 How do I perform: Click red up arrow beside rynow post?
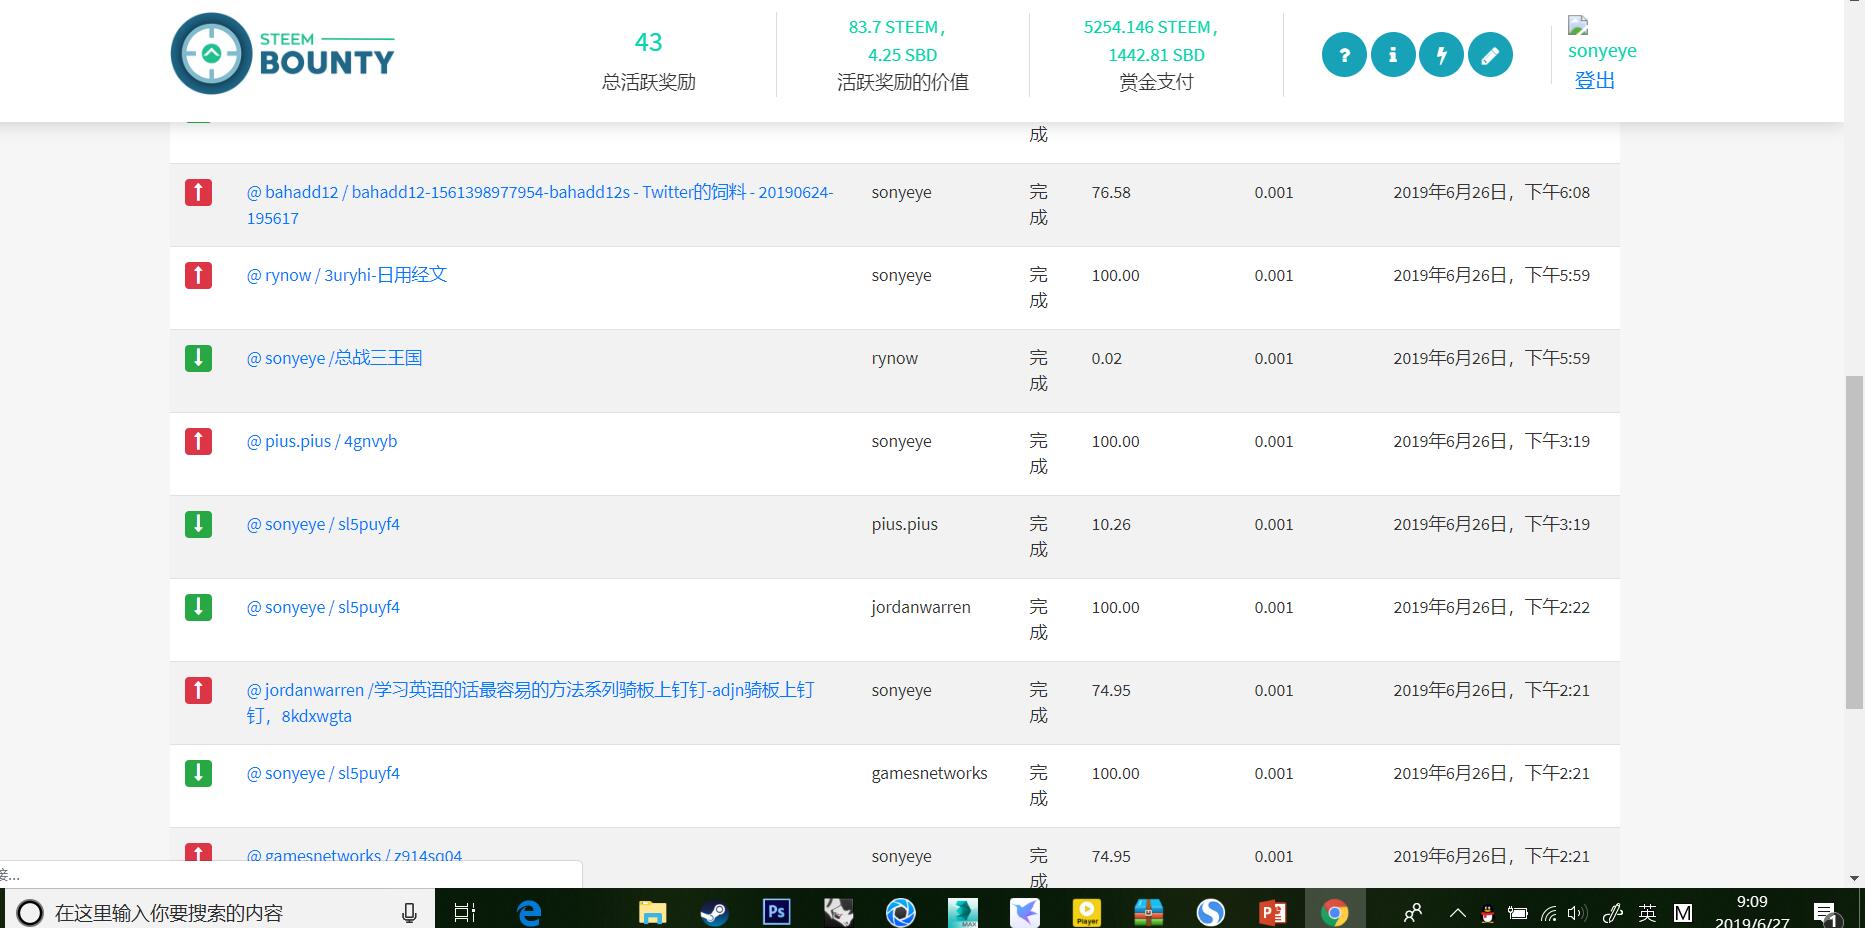click(198, 275)
